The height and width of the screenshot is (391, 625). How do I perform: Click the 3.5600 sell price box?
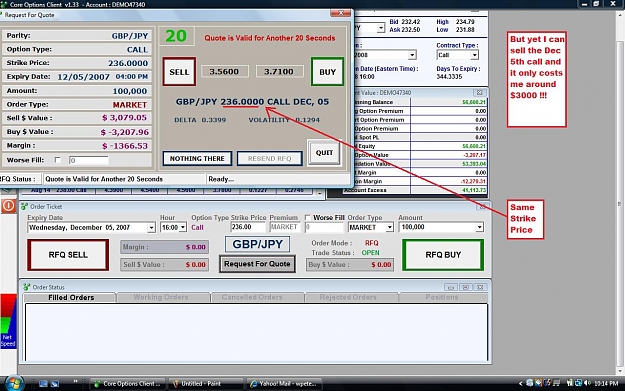coord(224,72)
